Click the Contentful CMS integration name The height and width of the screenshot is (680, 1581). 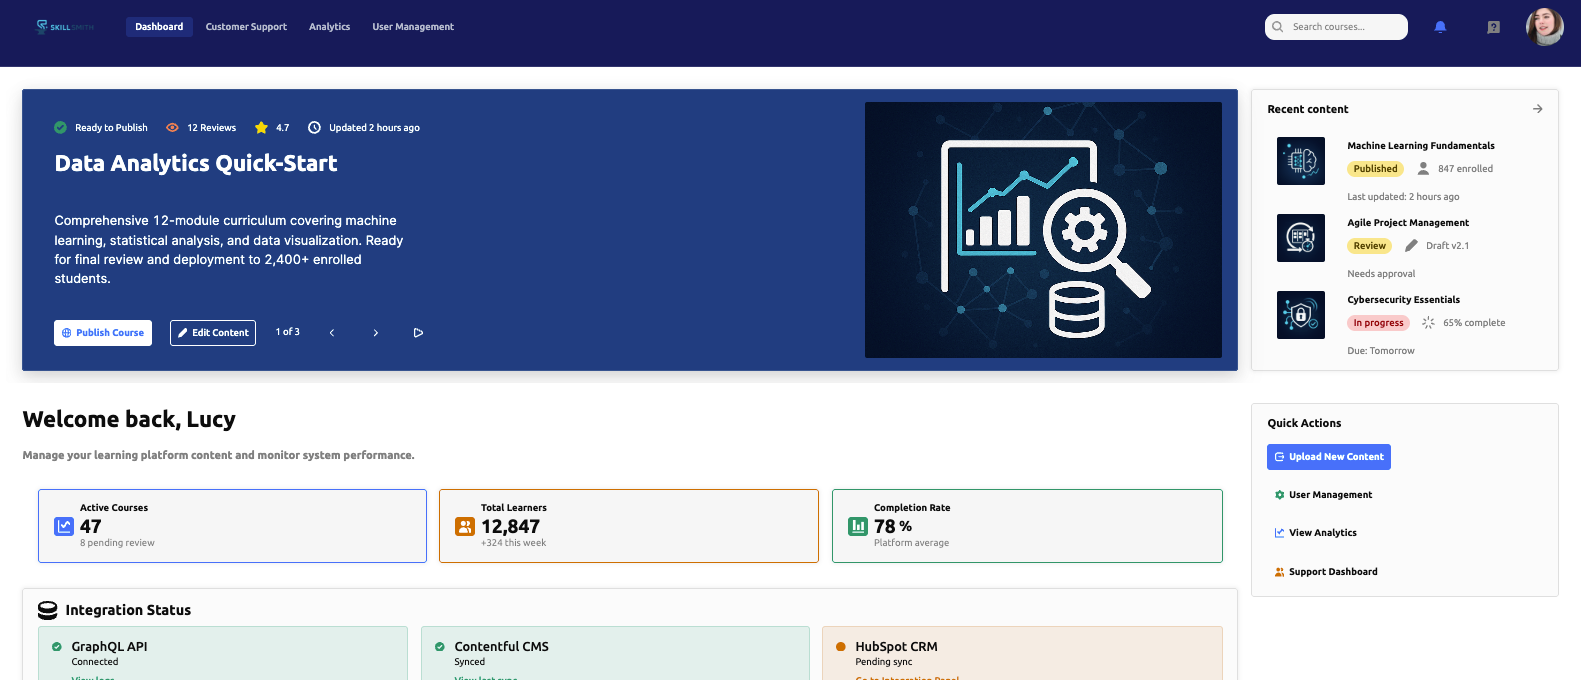click(x=501, y=647)
